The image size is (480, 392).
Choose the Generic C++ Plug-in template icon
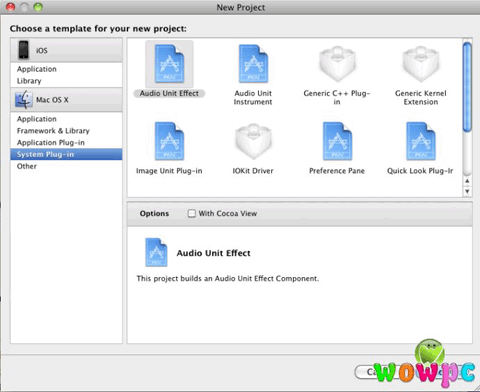pos(337,64)
